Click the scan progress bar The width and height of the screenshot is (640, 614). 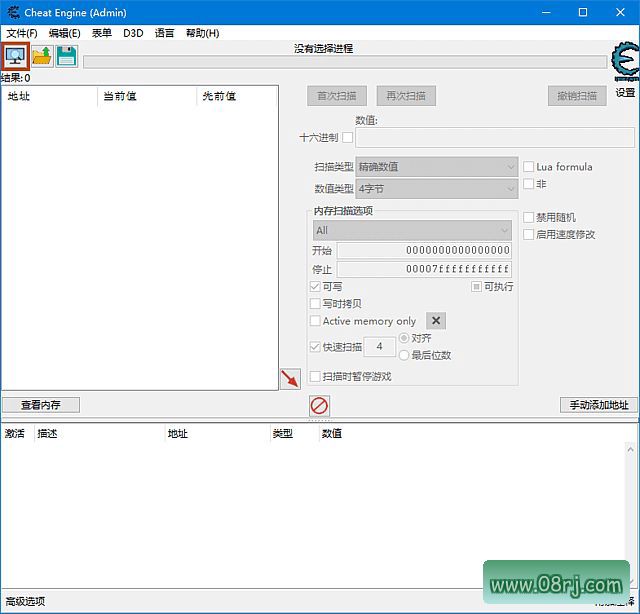tap(345, 62)
